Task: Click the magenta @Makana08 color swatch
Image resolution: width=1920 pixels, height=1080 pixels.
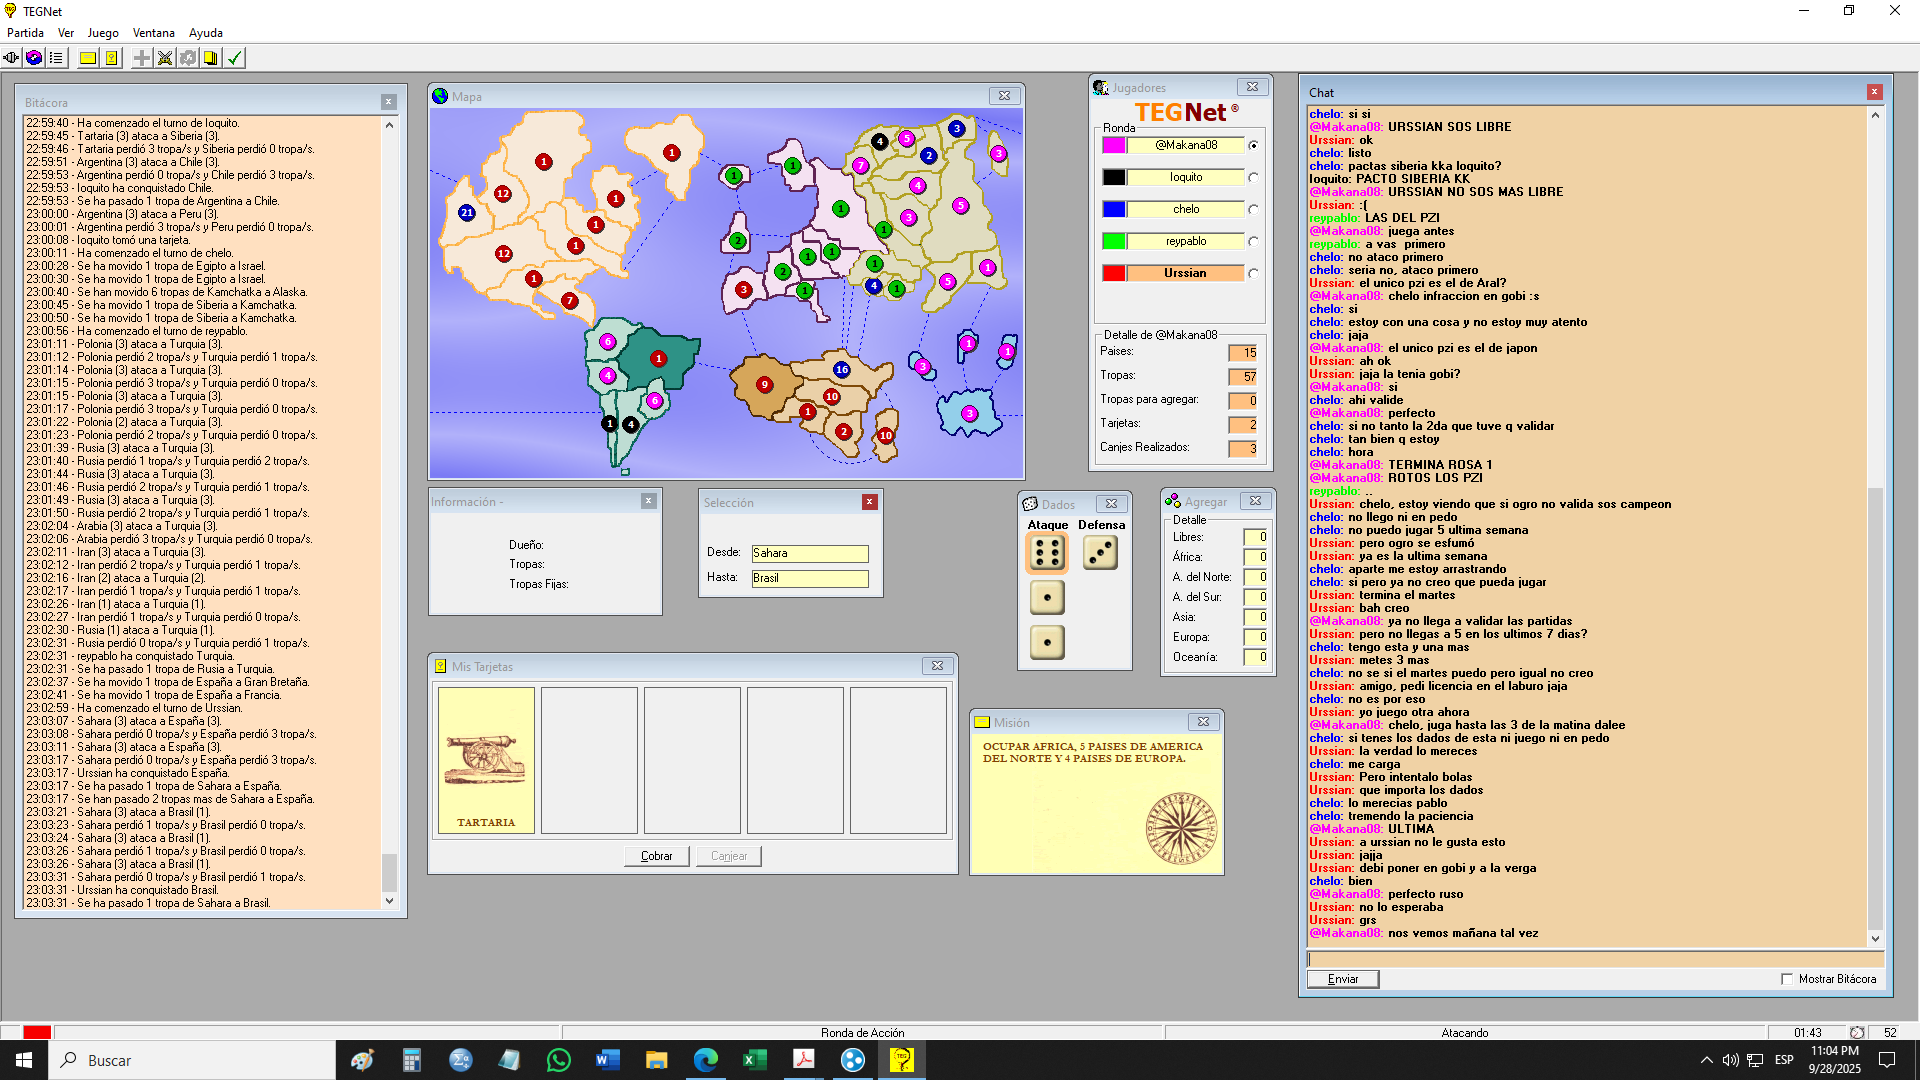Action: tap(1113, 146)
